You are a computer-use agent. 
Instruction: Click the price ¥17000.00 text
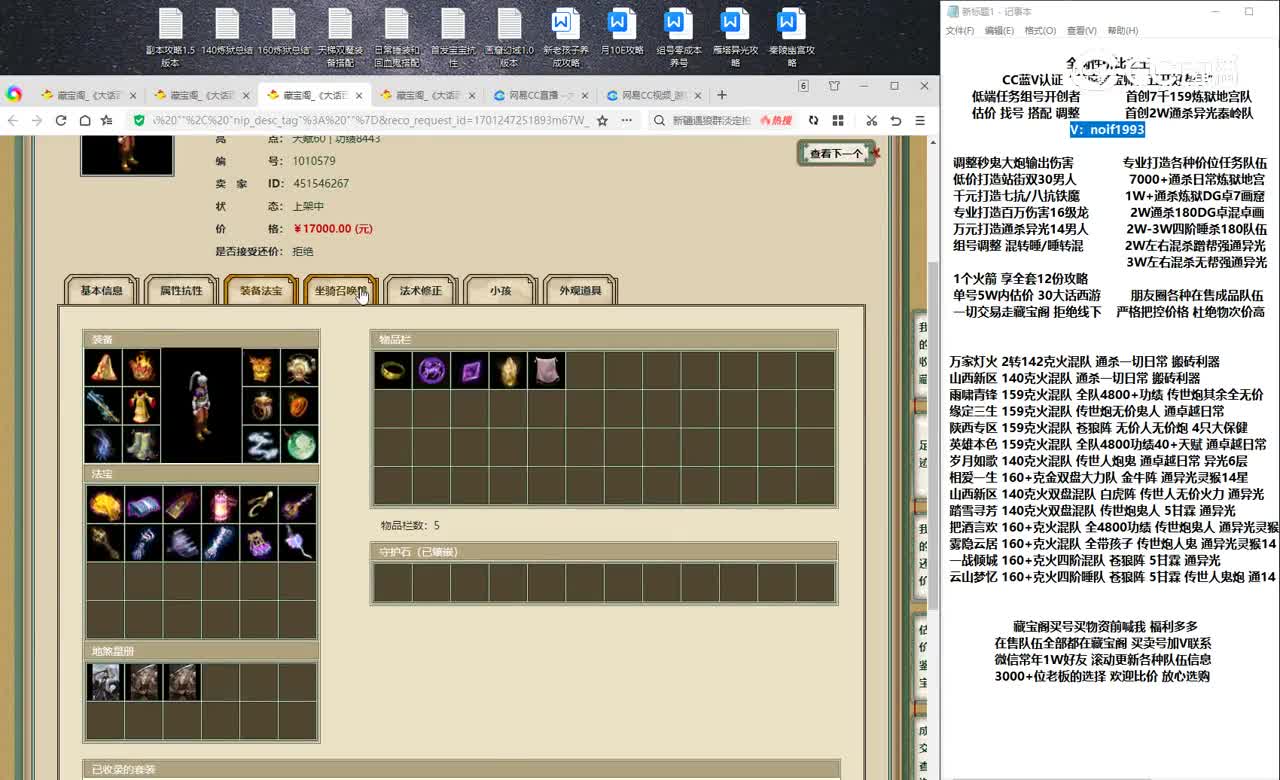click(x=333, y=229)
